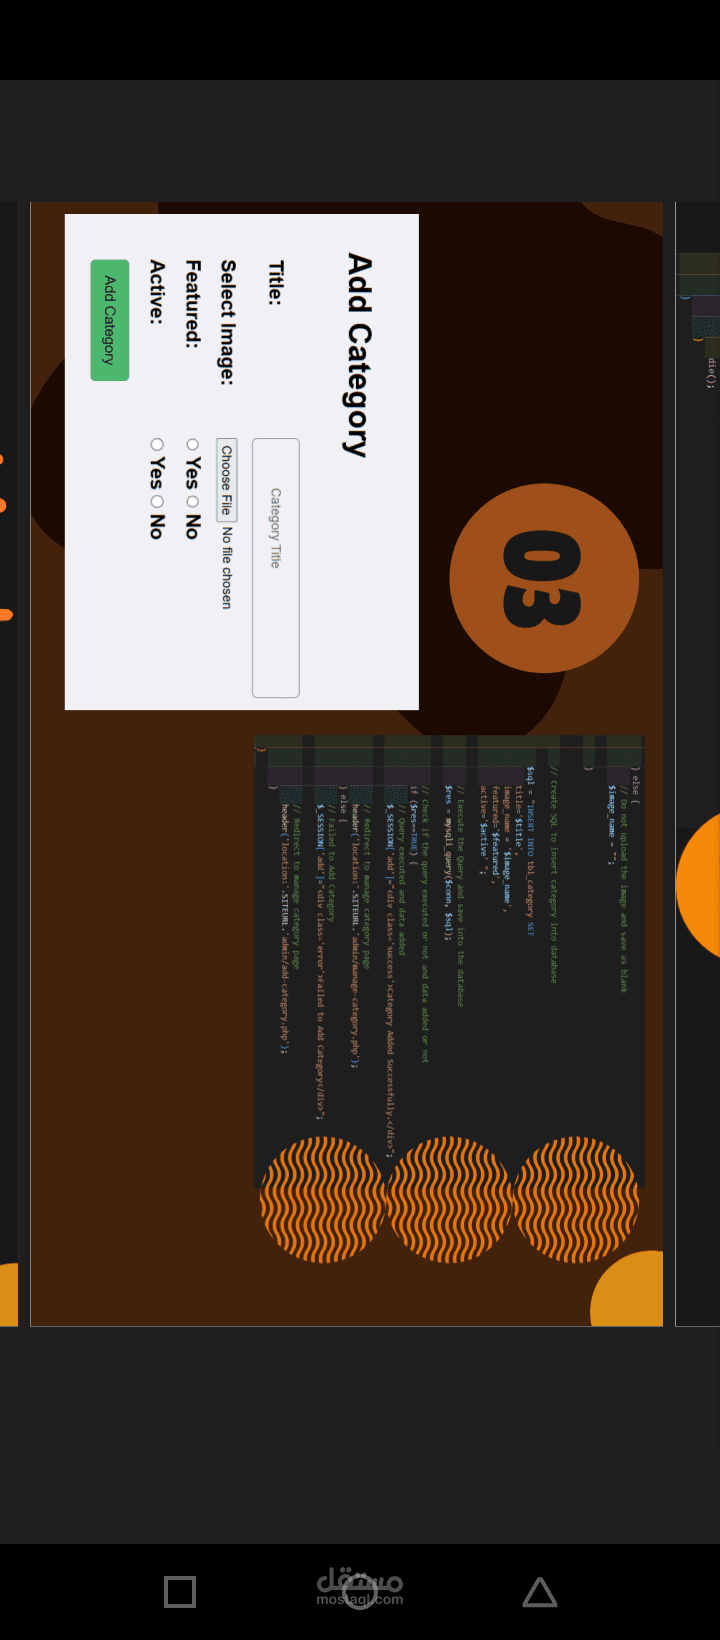Click the "Select Image:" label
This screenshot has height=1640, width=720.
point(228,323)
